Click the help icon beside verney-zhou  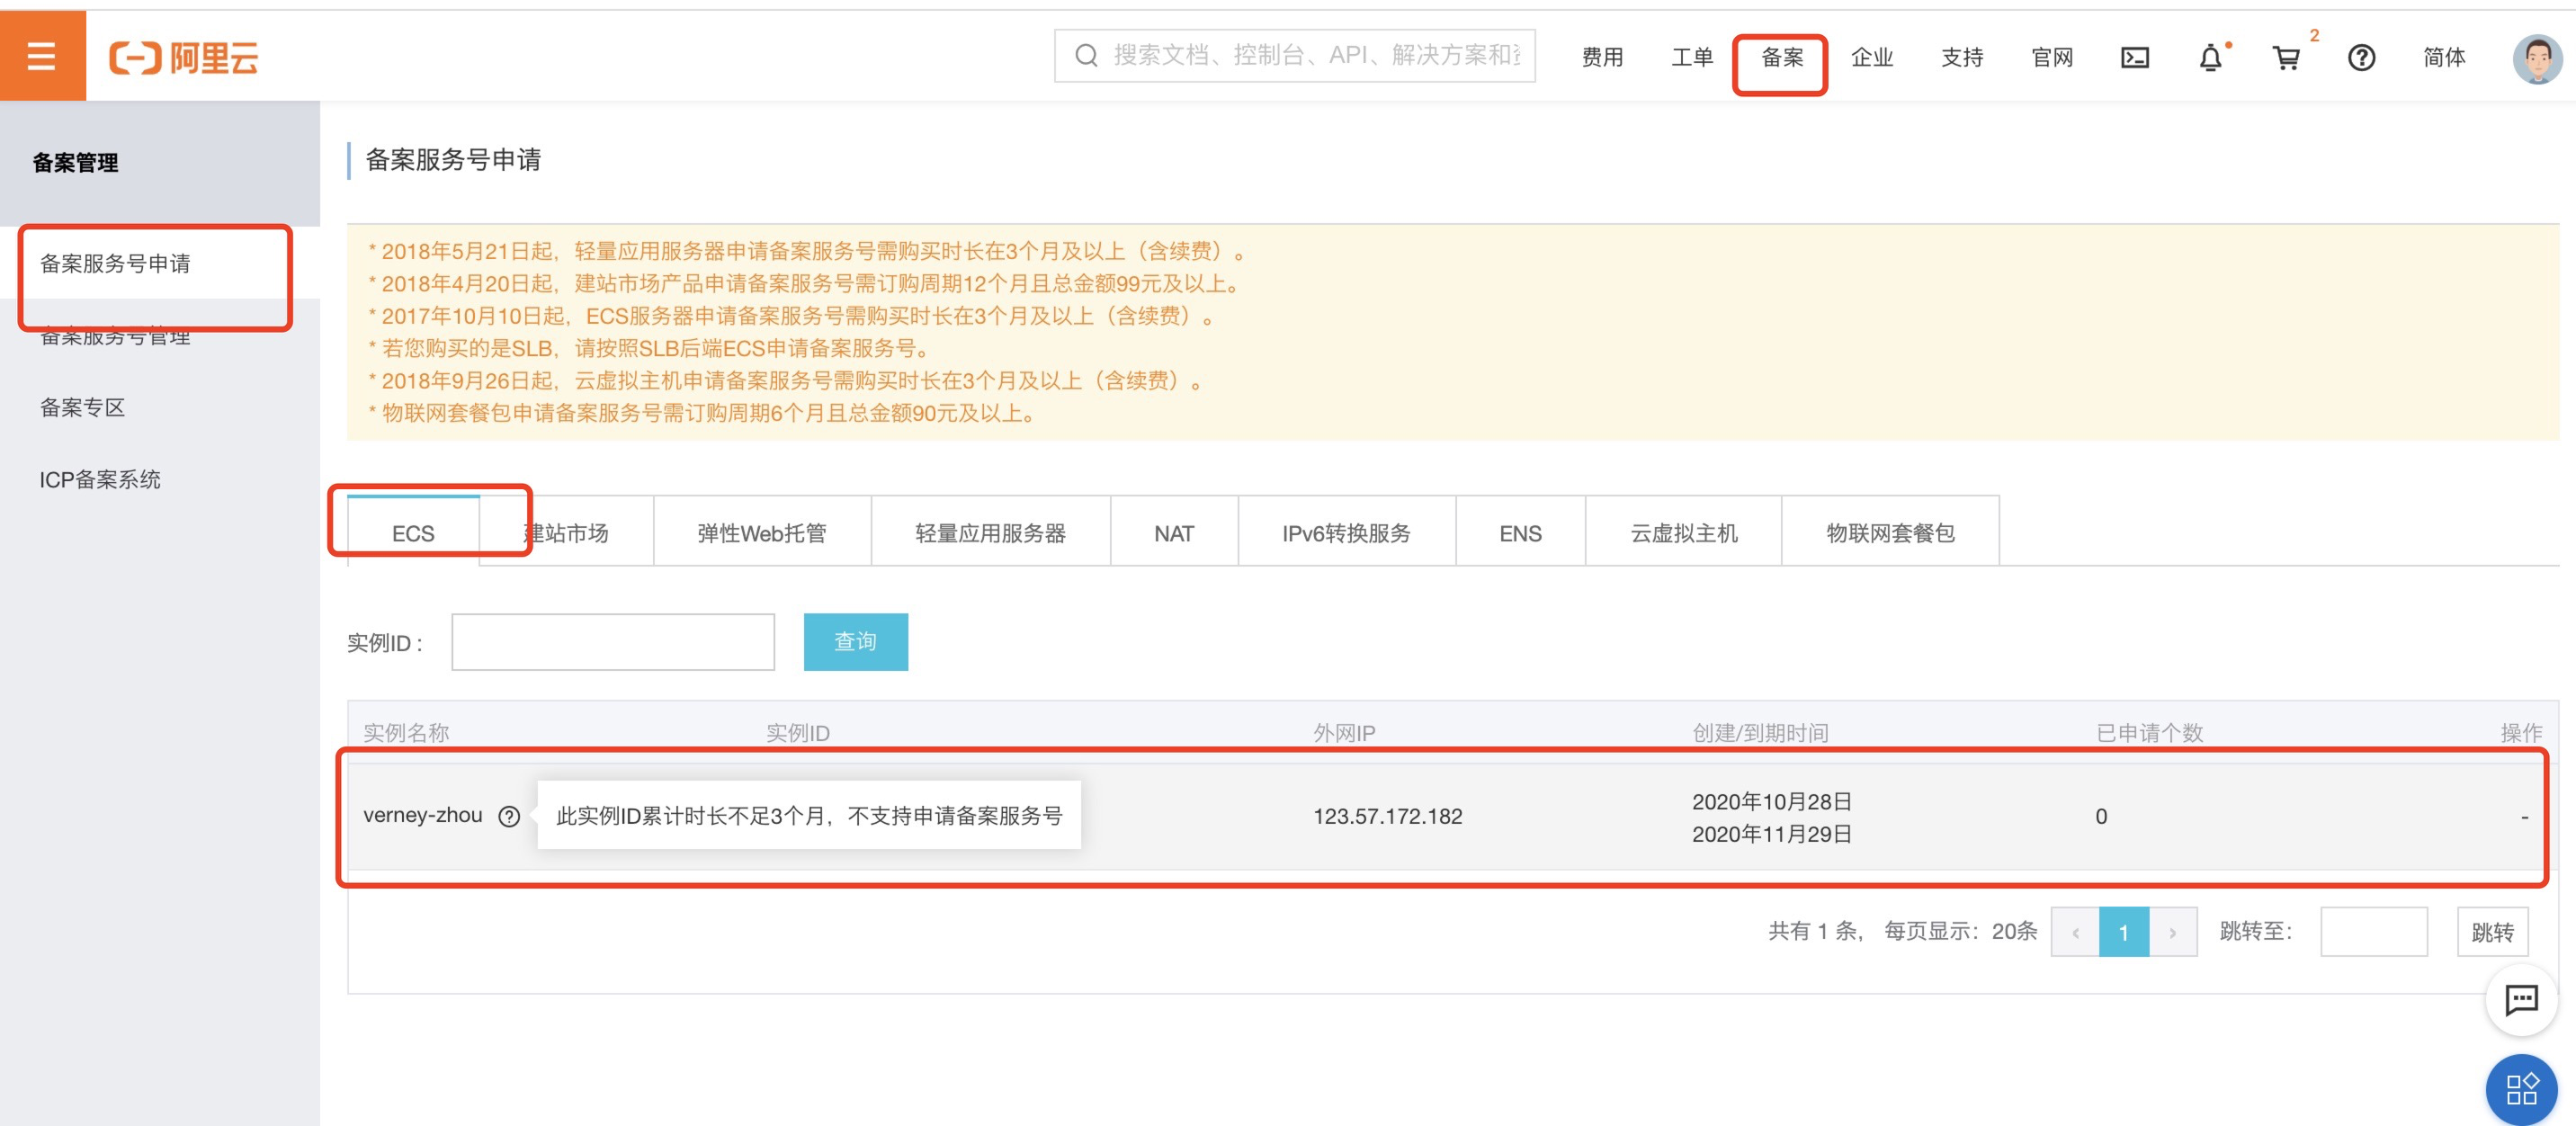tap(509, 816)
